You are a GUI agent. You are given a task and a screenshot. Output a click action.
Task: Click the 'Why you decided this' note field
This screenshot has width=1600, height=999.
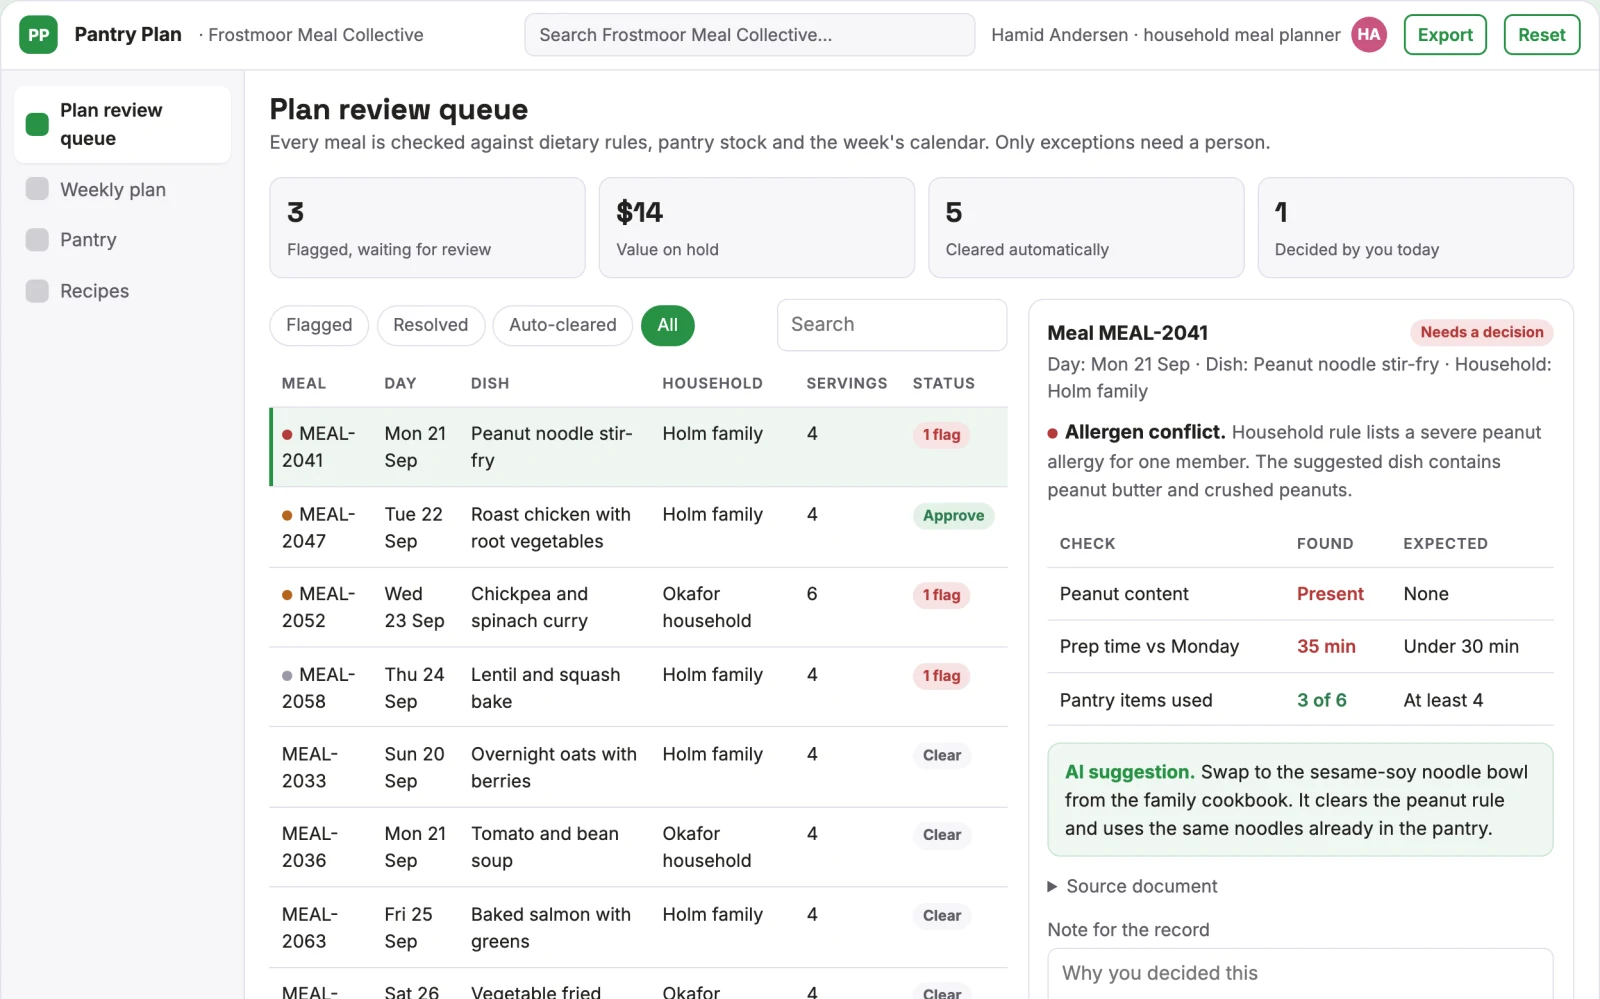click(x=1300, y=973)
